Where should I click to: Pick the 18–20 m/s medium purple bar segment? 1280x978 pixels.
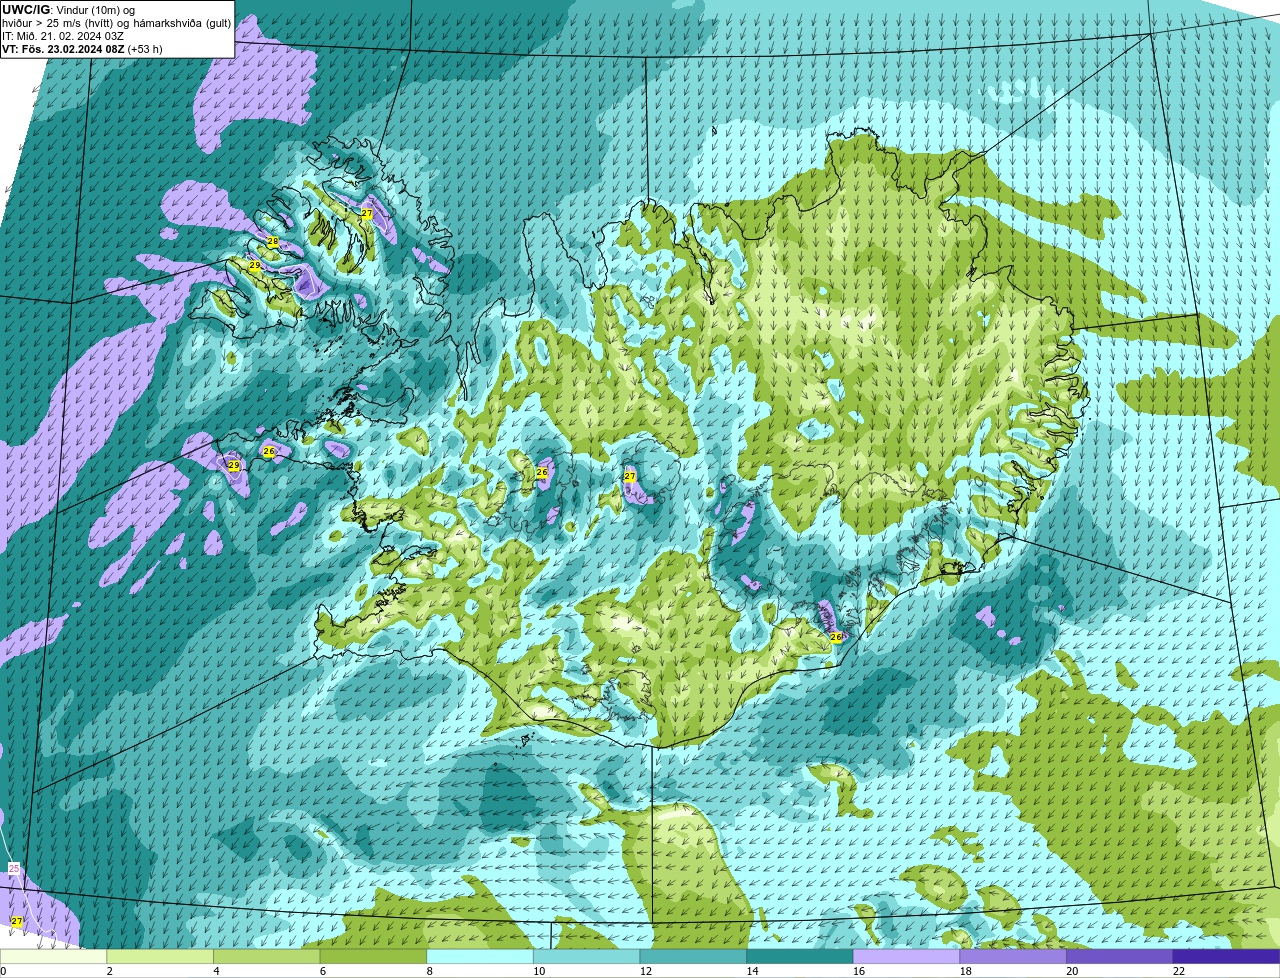pos(1013,957)
